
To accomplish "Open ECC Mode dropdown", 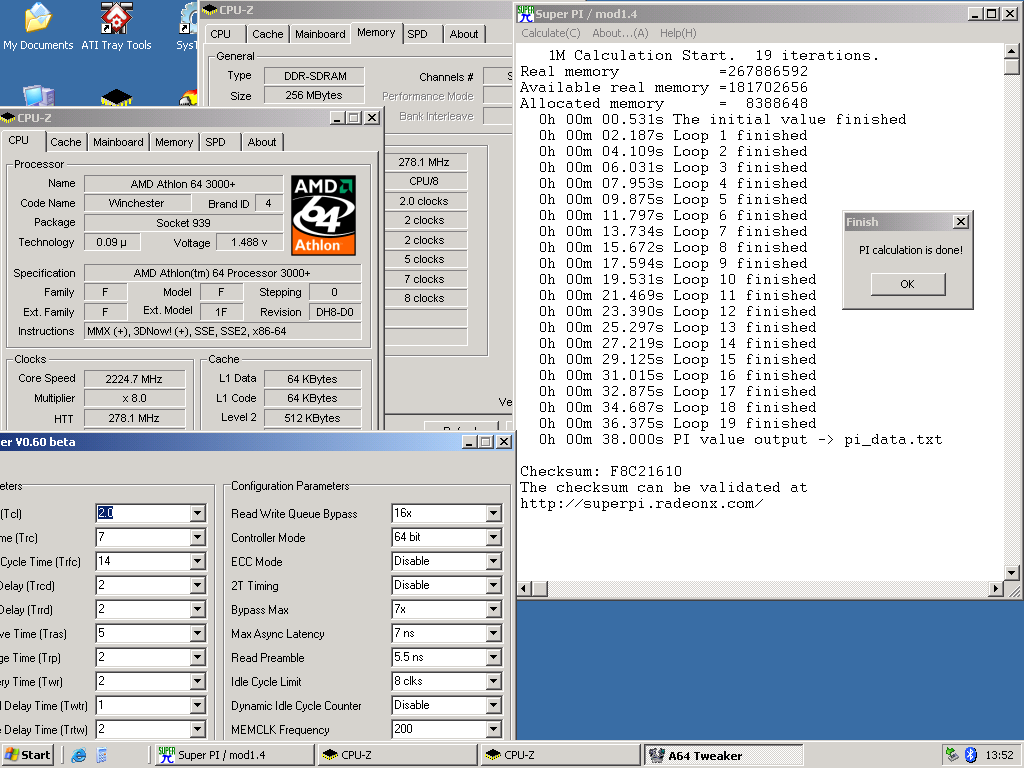I will pyautogui.click(x=494, y=562).
